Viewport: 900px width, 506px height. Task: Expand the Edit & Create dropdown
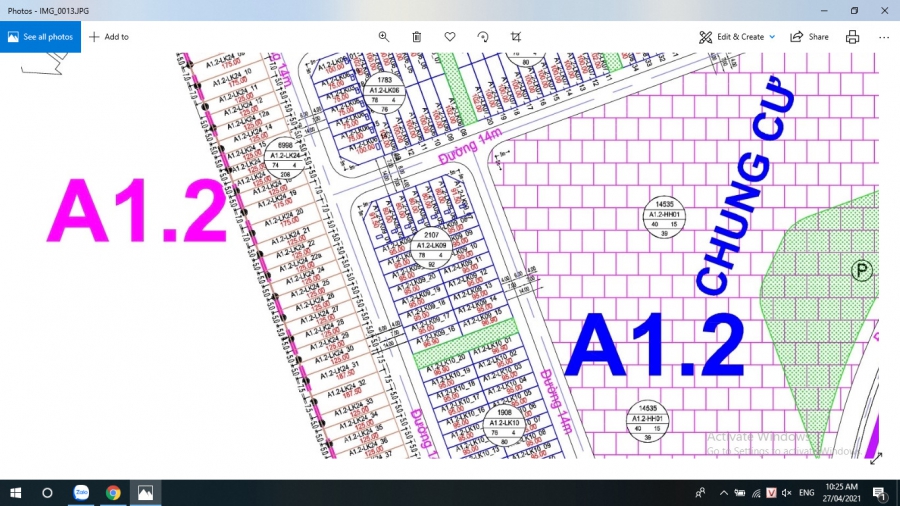(x=737, y=37)
